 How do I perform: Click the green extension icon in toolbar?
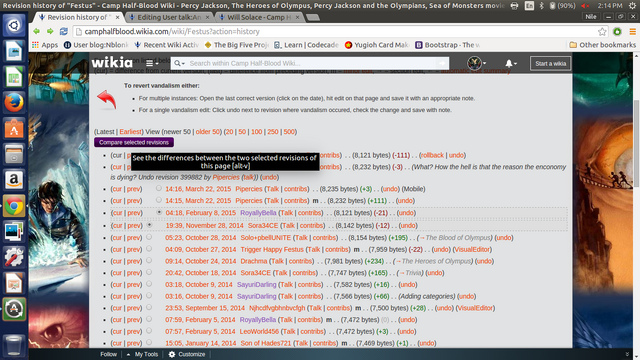(618, 31)
